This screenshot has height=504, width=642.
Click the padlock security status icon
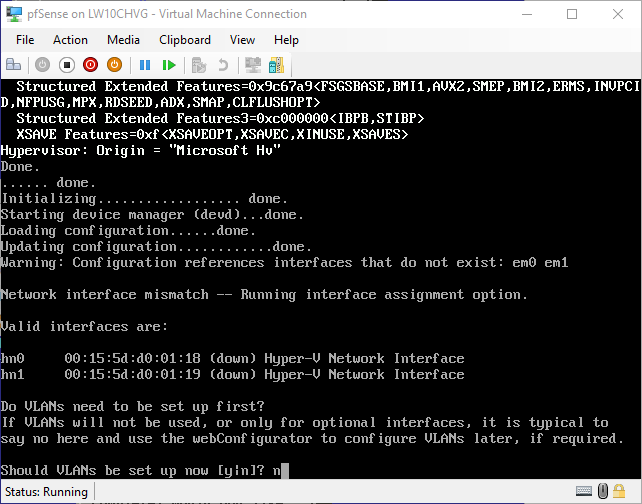click(x=619, y=490)
